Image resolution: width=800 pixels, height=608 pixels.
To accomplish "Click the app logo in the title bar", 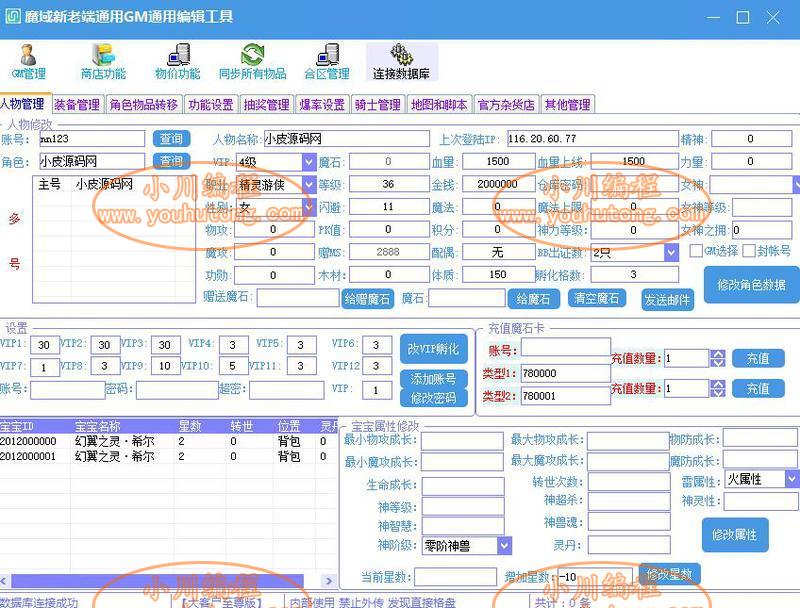I will click(x=12, y=17).
